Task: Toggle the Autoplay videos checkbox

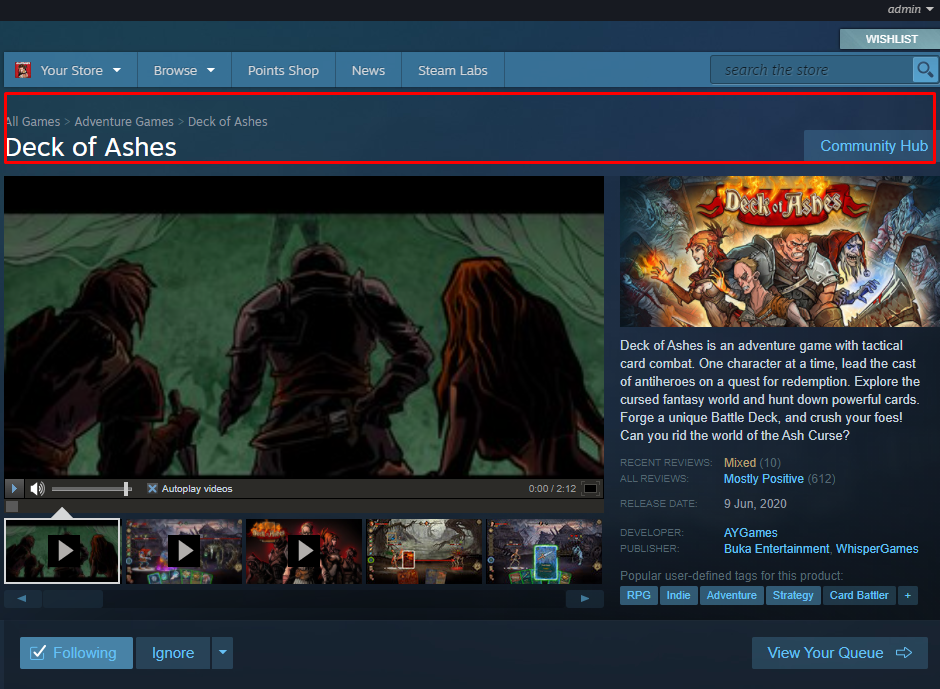Action: pyautogui.click(x=153, y=489)
